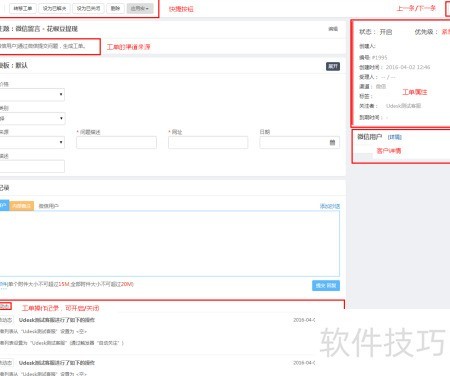
Task: Click the 设为已关闭 button
Action: (x=88, y=8)
